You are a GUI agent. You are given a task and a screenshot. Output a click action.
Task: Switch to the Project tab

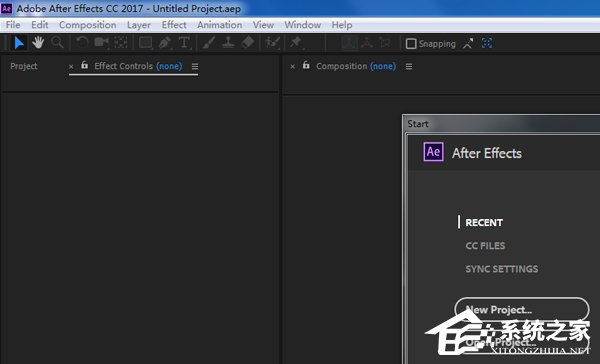coord(24,66)
